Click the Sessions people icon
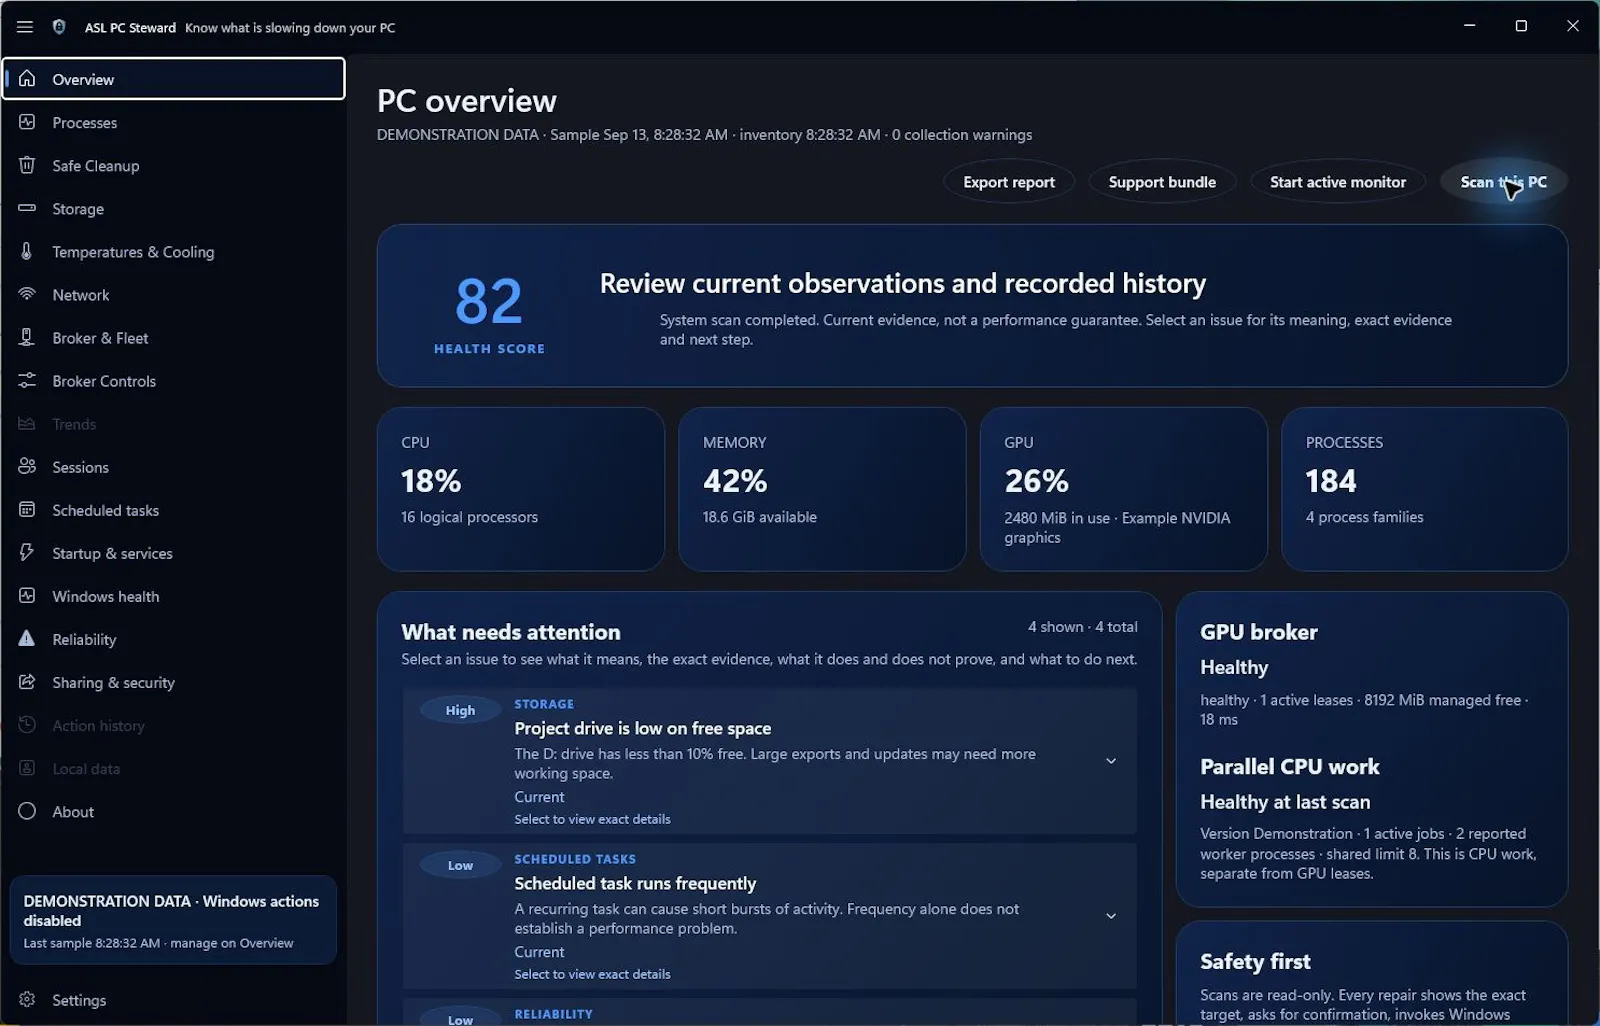The height and width of the screenshot is (1026, 1600). tap(27, 466)
